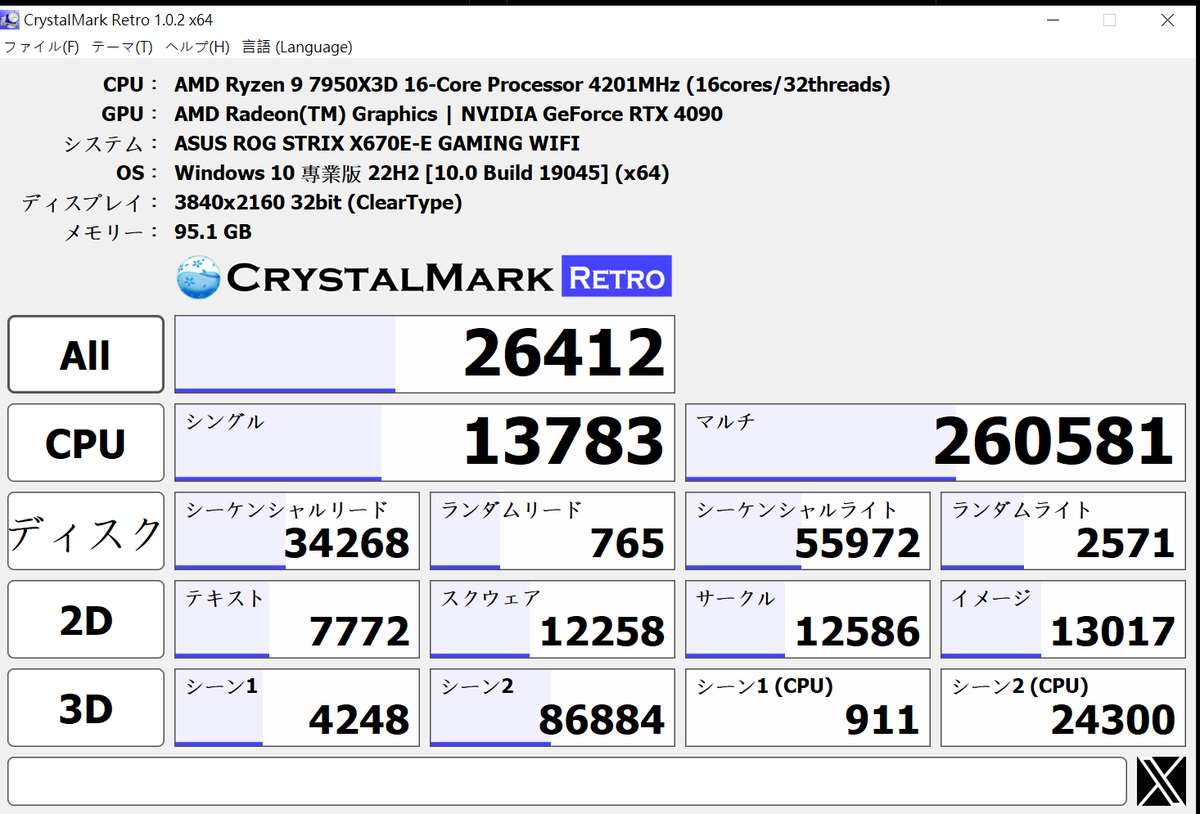The image size is (1200, 814).
Task: Click the シーン2 (CPU) score panel
Action: 1062,707
